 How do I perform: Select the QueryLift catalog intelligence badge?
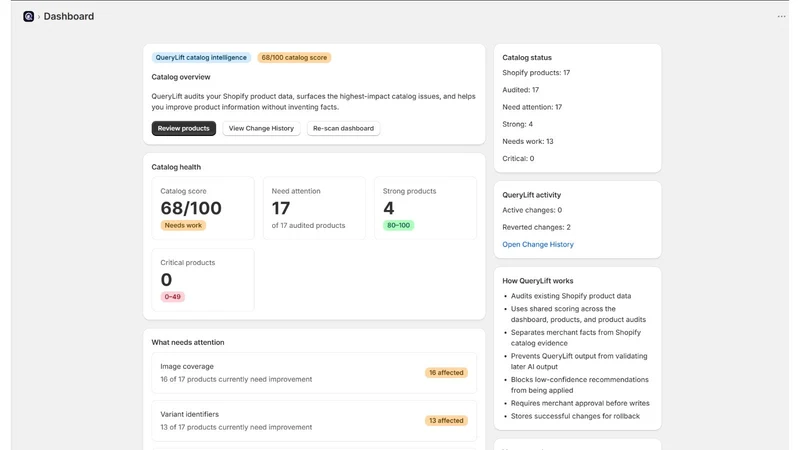click(201, 58)
